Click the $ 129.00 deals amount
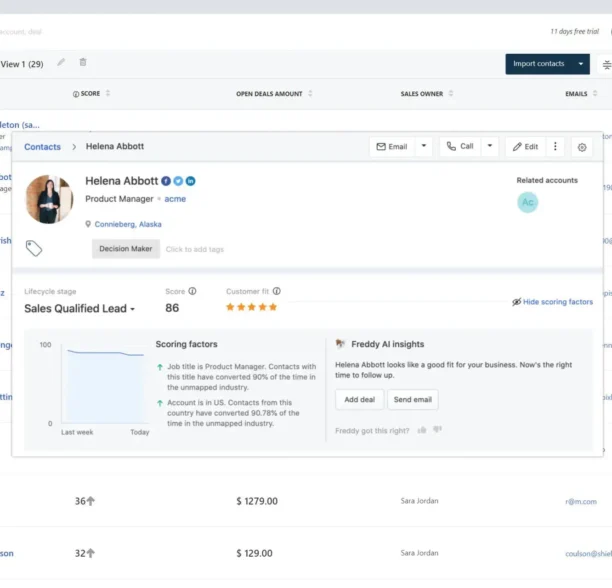 (254, 553)
